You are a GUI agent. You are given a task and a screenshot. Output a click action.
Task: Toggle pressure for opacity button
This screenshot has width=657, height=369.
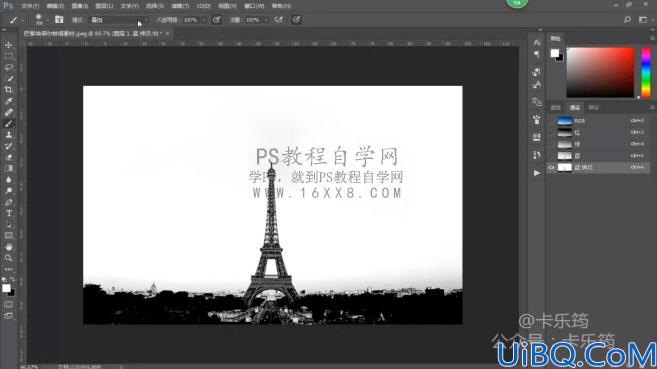(217, 20)
